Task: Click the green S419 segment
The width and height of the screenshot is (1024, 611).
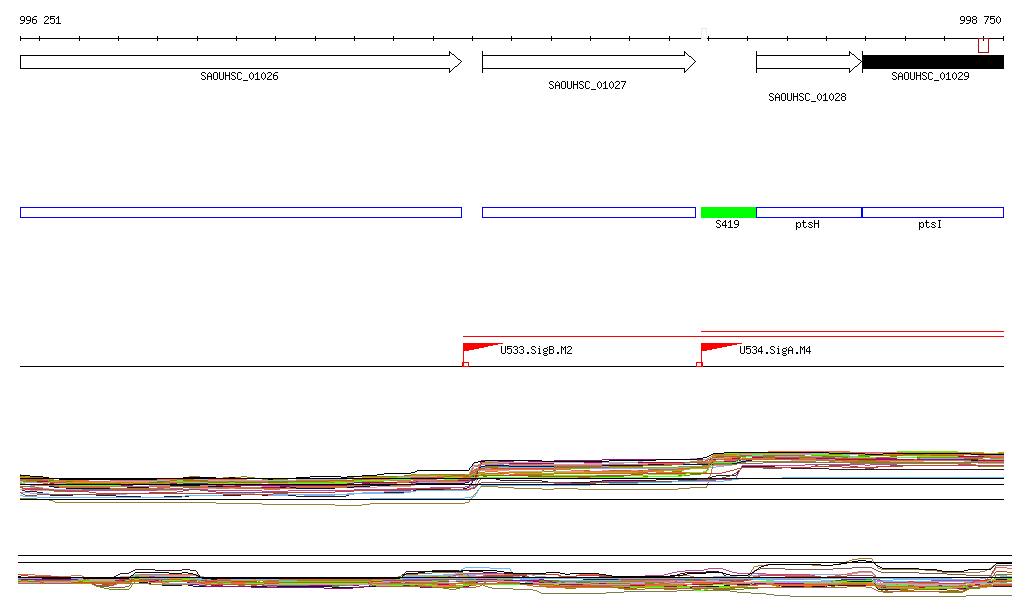Action: 728,212
